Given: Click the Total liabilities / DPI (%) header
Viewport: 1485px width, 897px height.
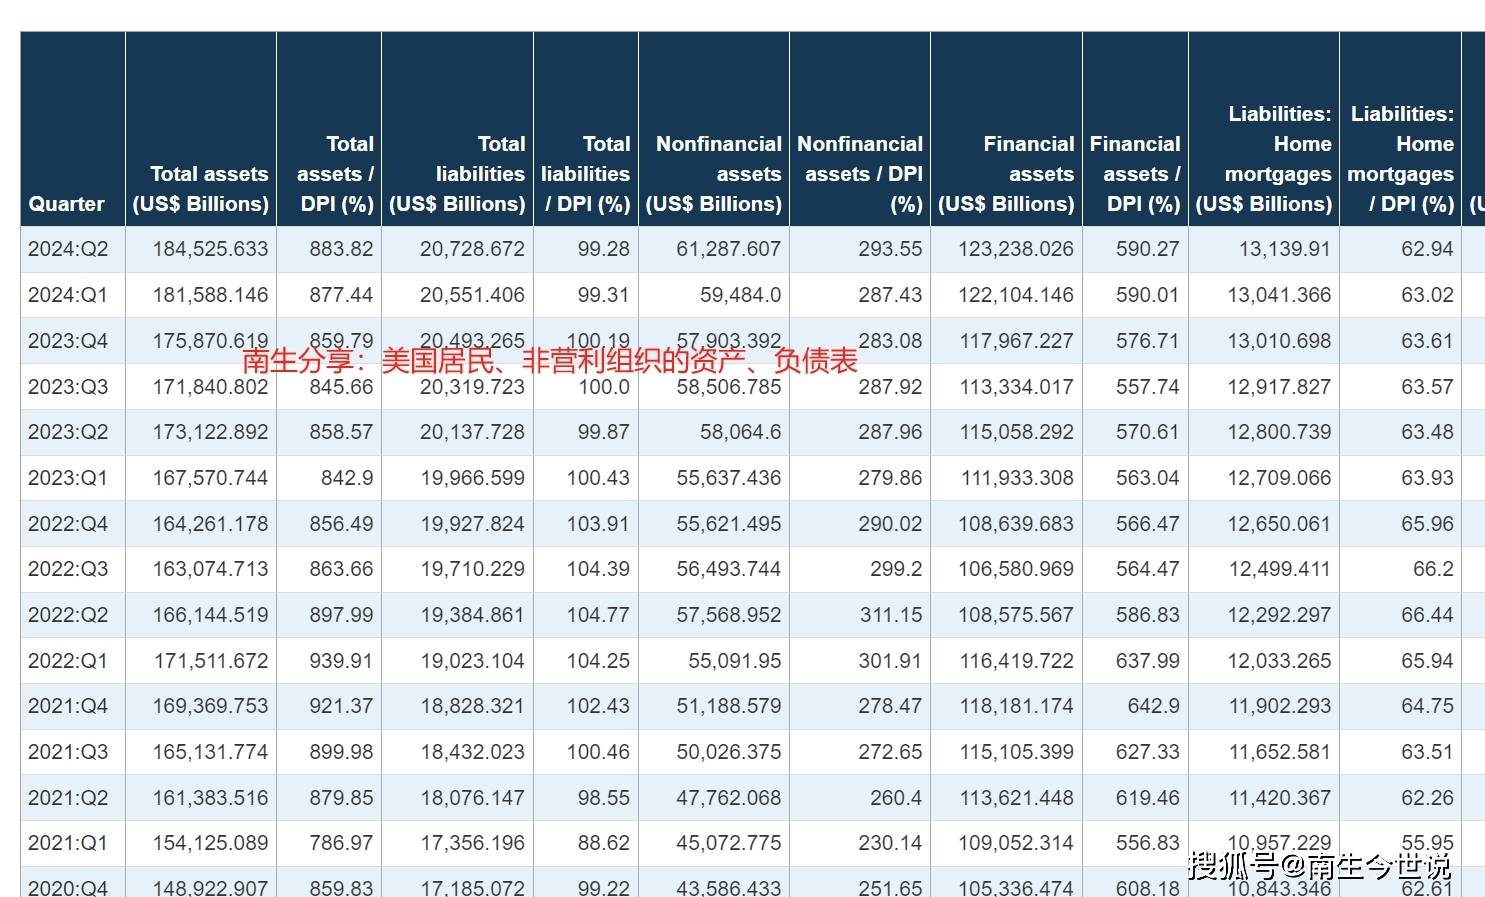Looking at the screenshot, I should tap(586, 174).
